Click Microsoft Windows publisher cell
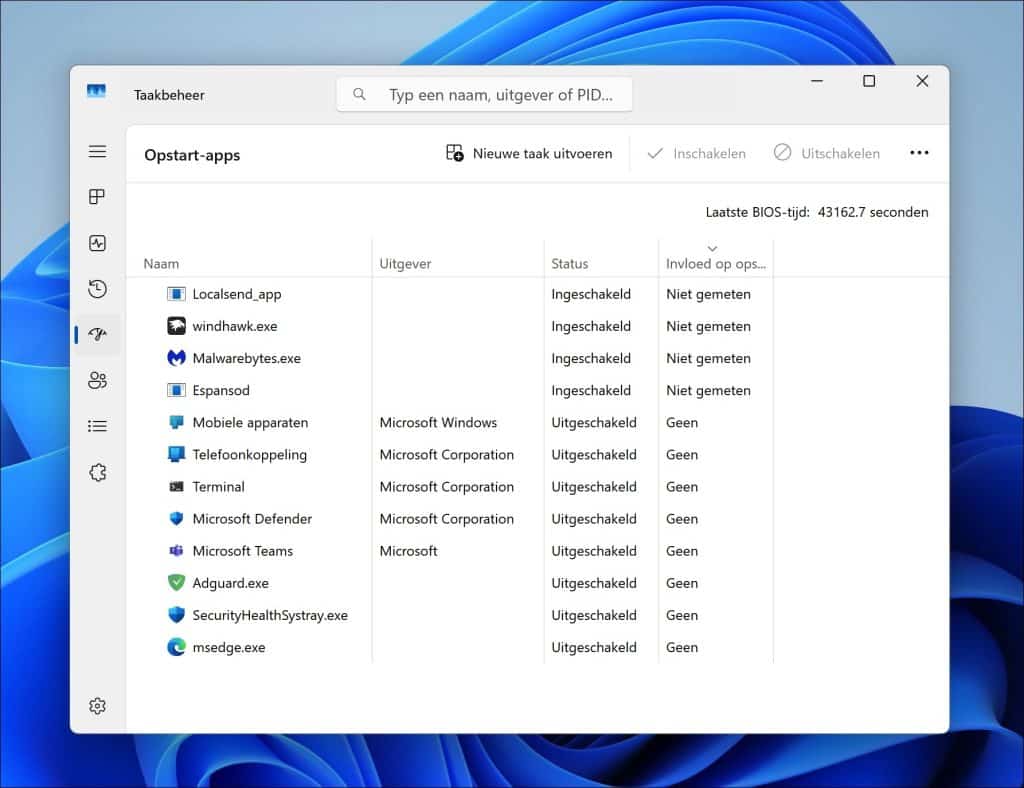 [438, 422]
